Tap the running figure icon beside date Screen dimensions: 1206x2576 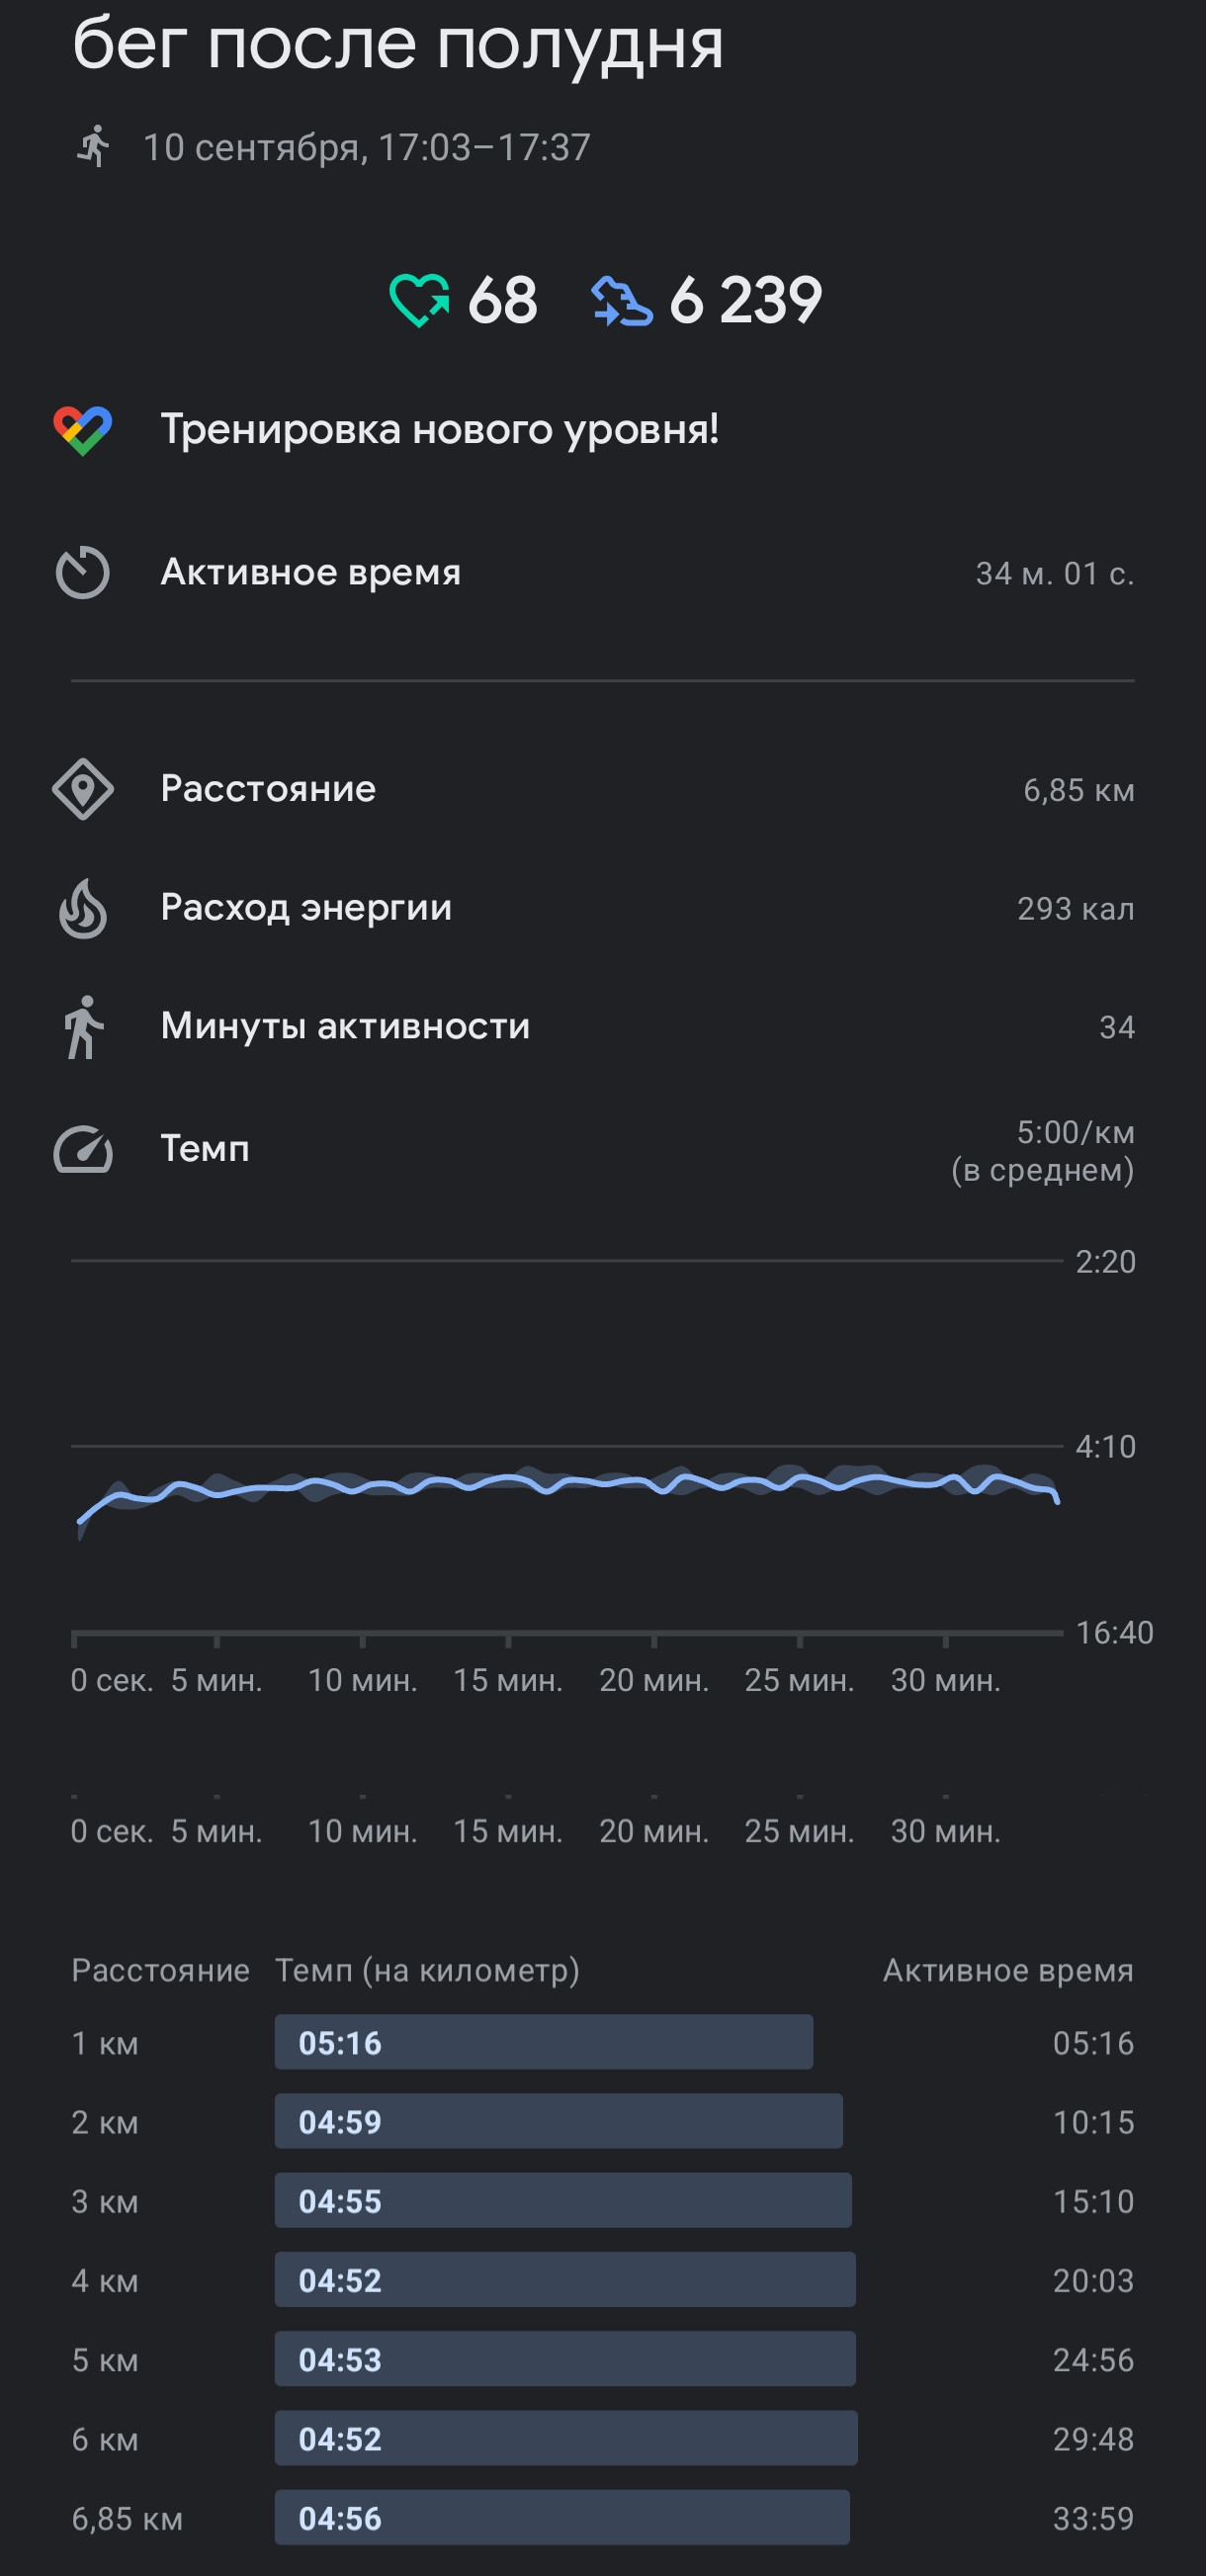[x=93, y=147]
